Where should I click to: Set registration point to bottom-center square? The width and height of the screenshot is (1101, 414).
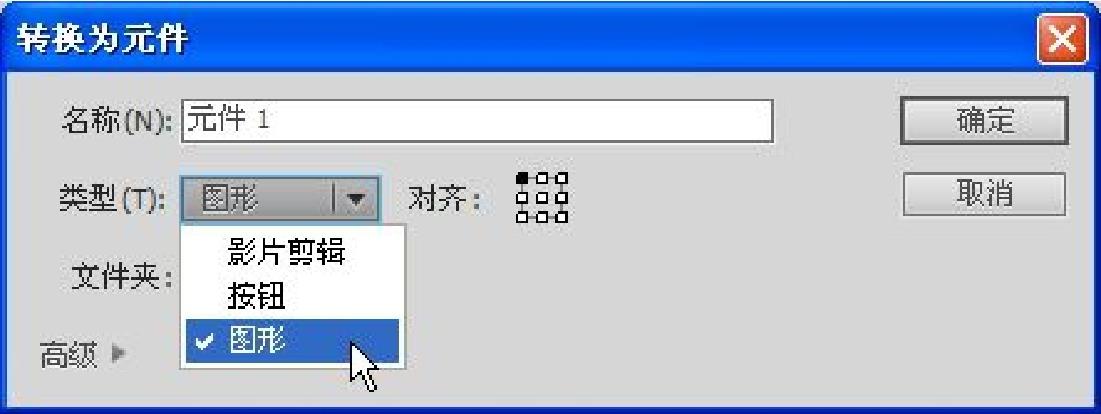(x=541, y=217)
